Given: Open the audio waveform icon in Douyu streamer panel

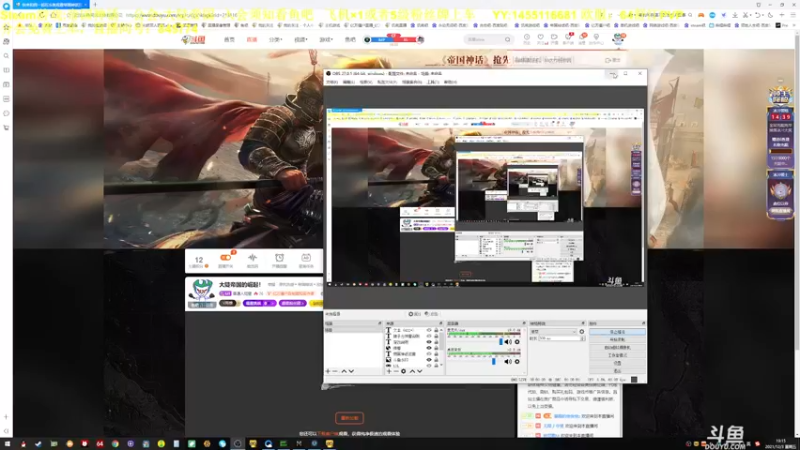Looking at the screenshot, I should (252, 258).
